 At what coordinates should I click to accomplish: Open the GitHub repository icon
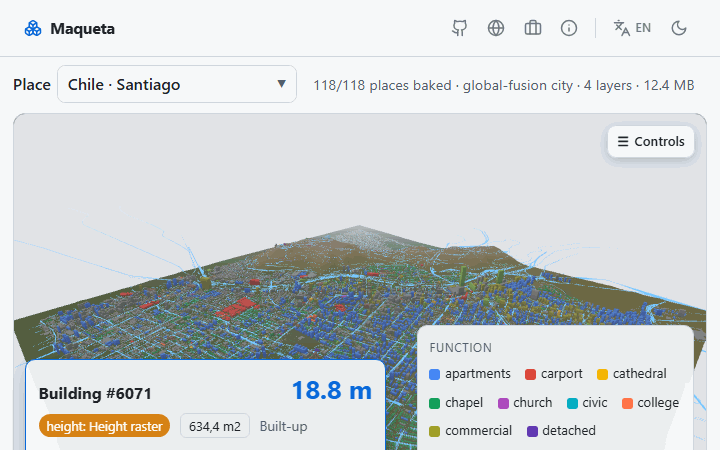459,28
